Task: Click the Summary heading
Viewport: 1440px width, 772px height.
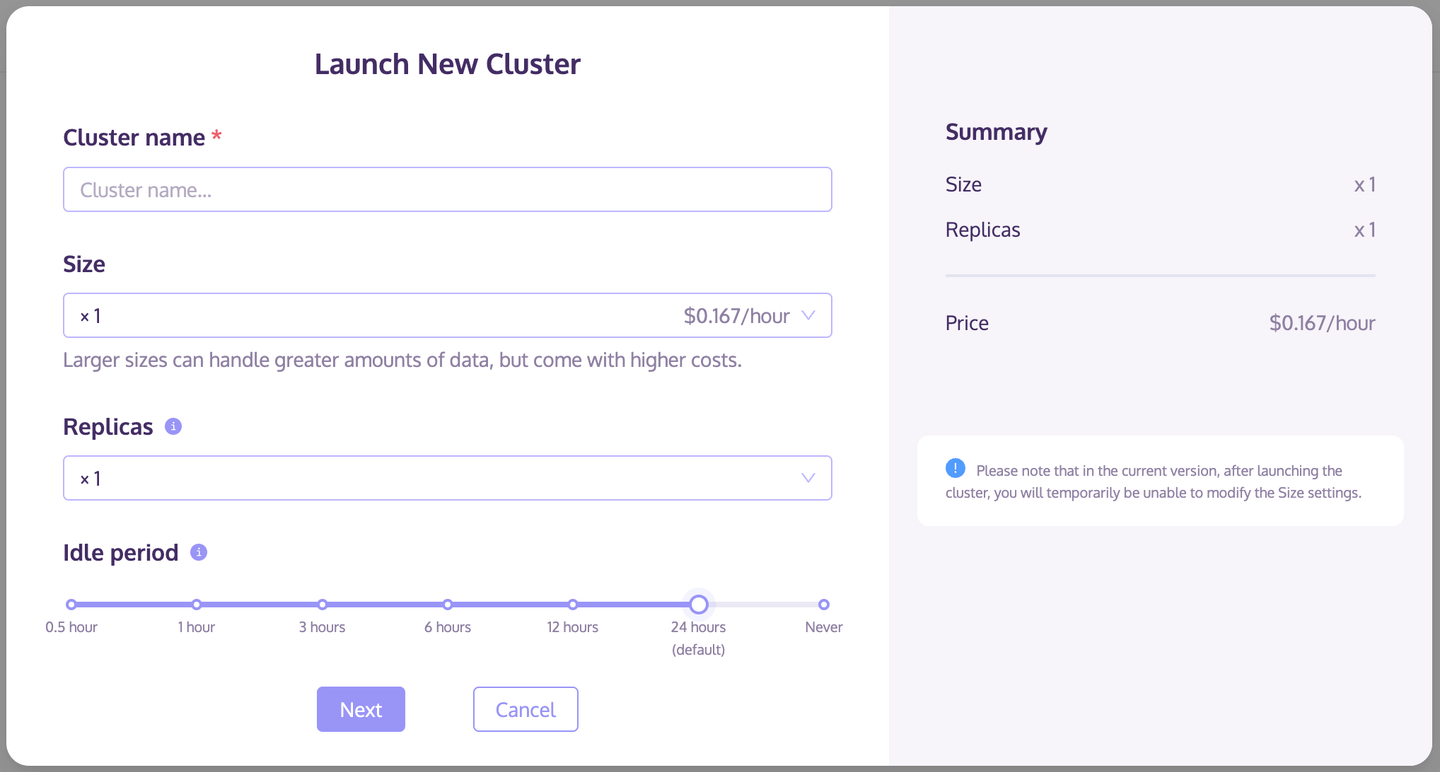Action: click(x=996, y=132)
